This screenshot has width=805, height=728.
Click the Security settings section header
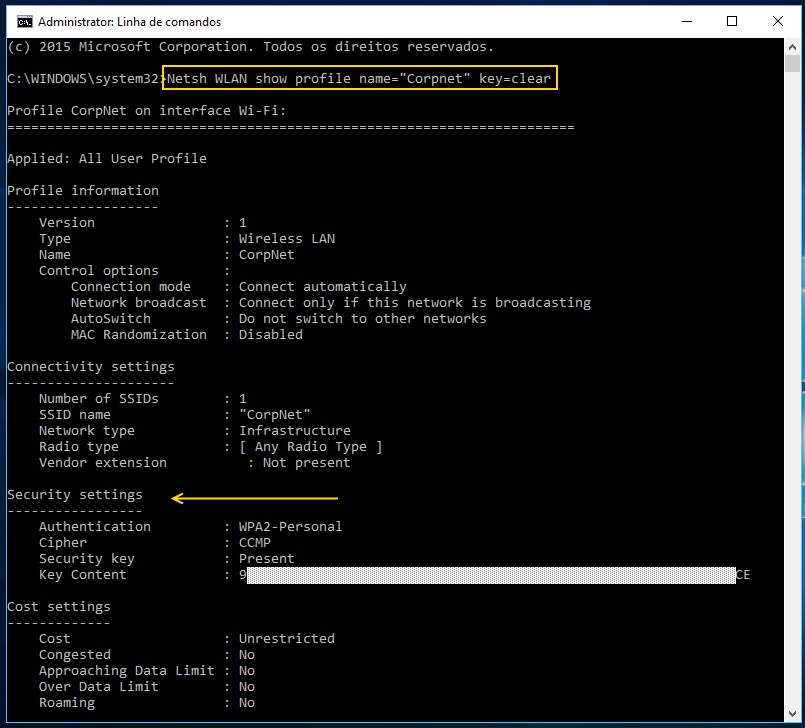pyautogui.click(x=74, y=494)
